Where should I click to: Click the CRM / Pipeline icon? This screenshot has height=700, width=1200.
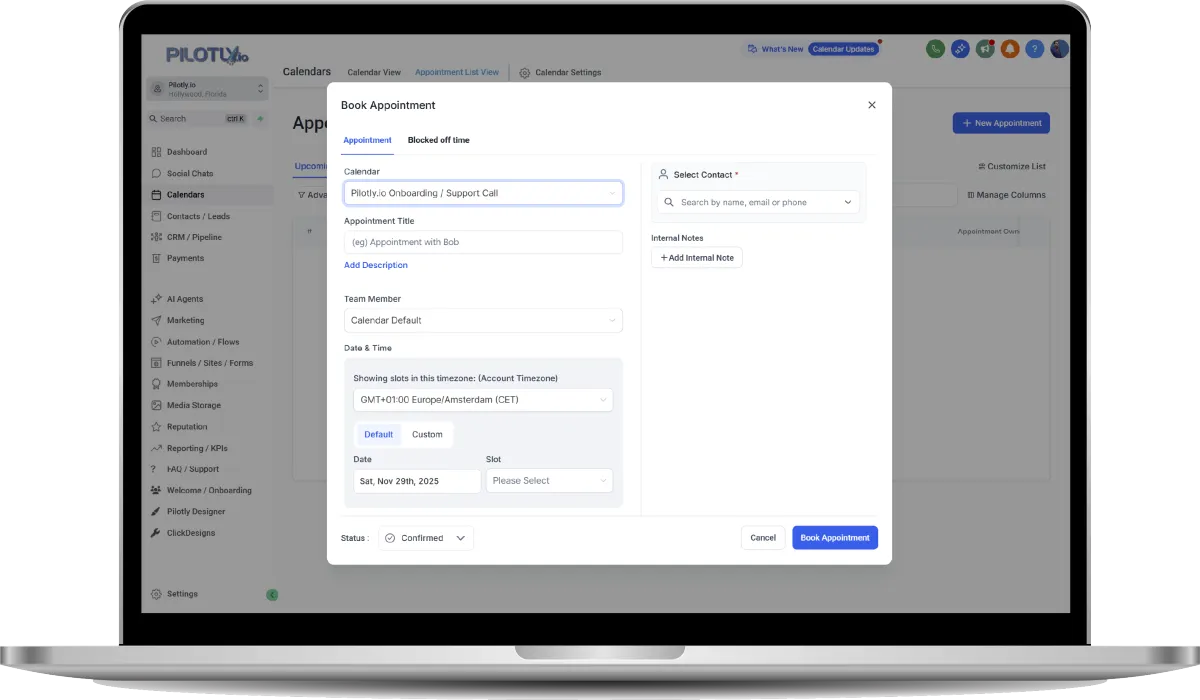coord(156,237)
